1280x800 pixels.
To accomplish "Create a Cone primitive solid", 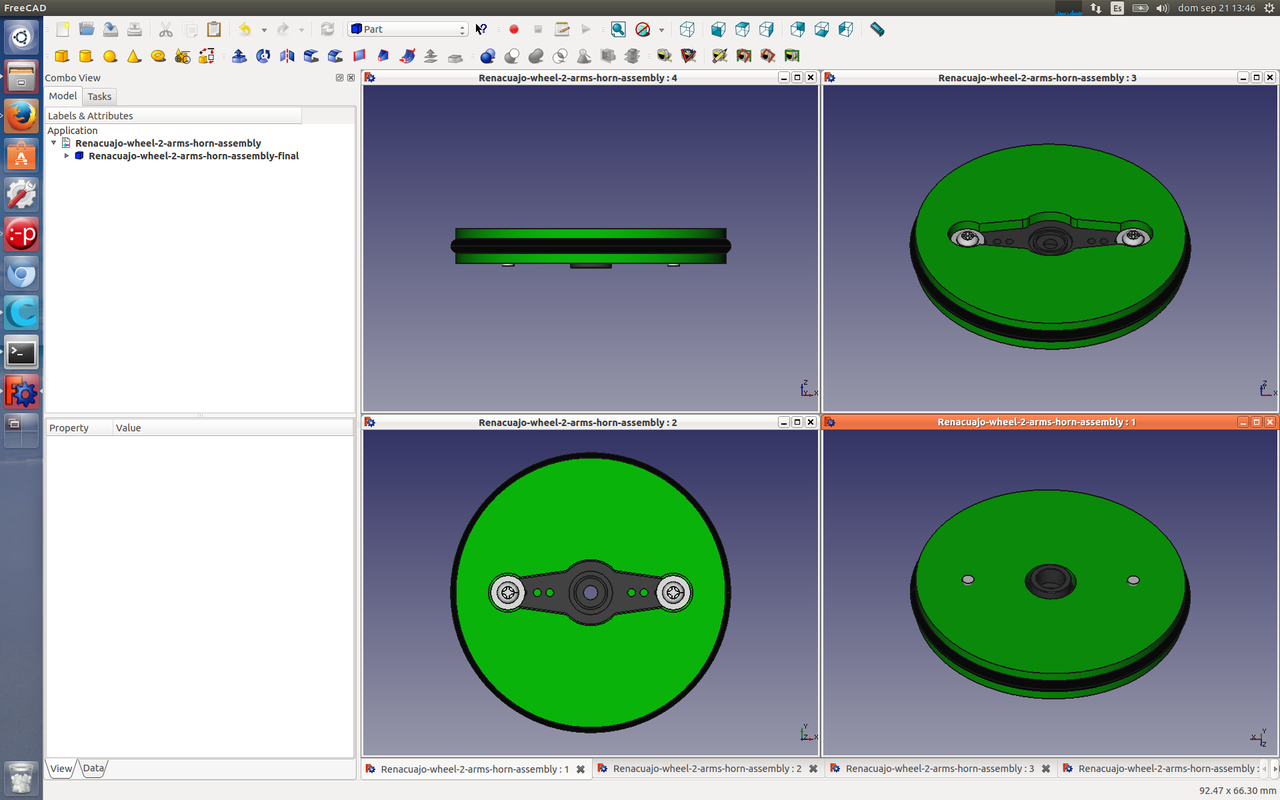I will (134, 56).
